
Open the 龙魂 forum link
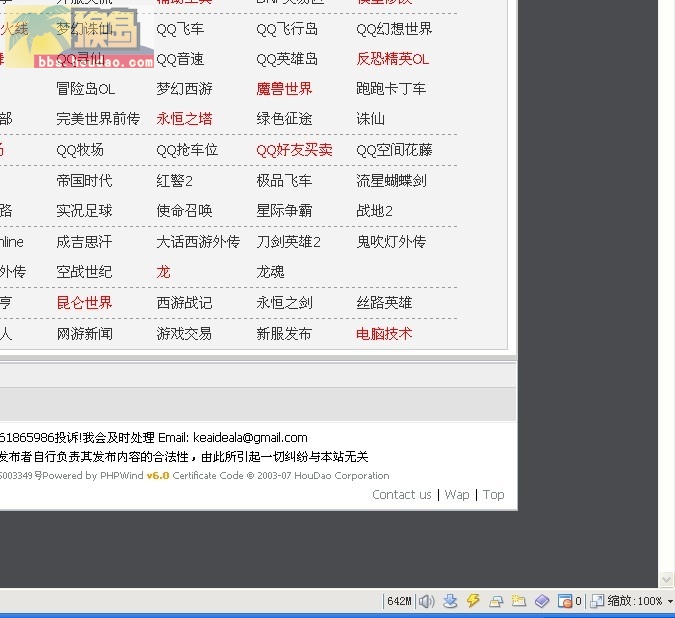[270, 272]
